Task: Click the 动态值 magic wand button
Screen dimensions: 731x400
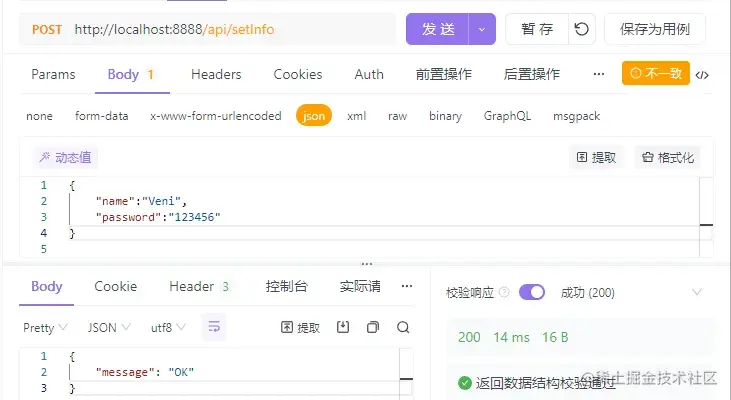Action: (x=65, y=158)
